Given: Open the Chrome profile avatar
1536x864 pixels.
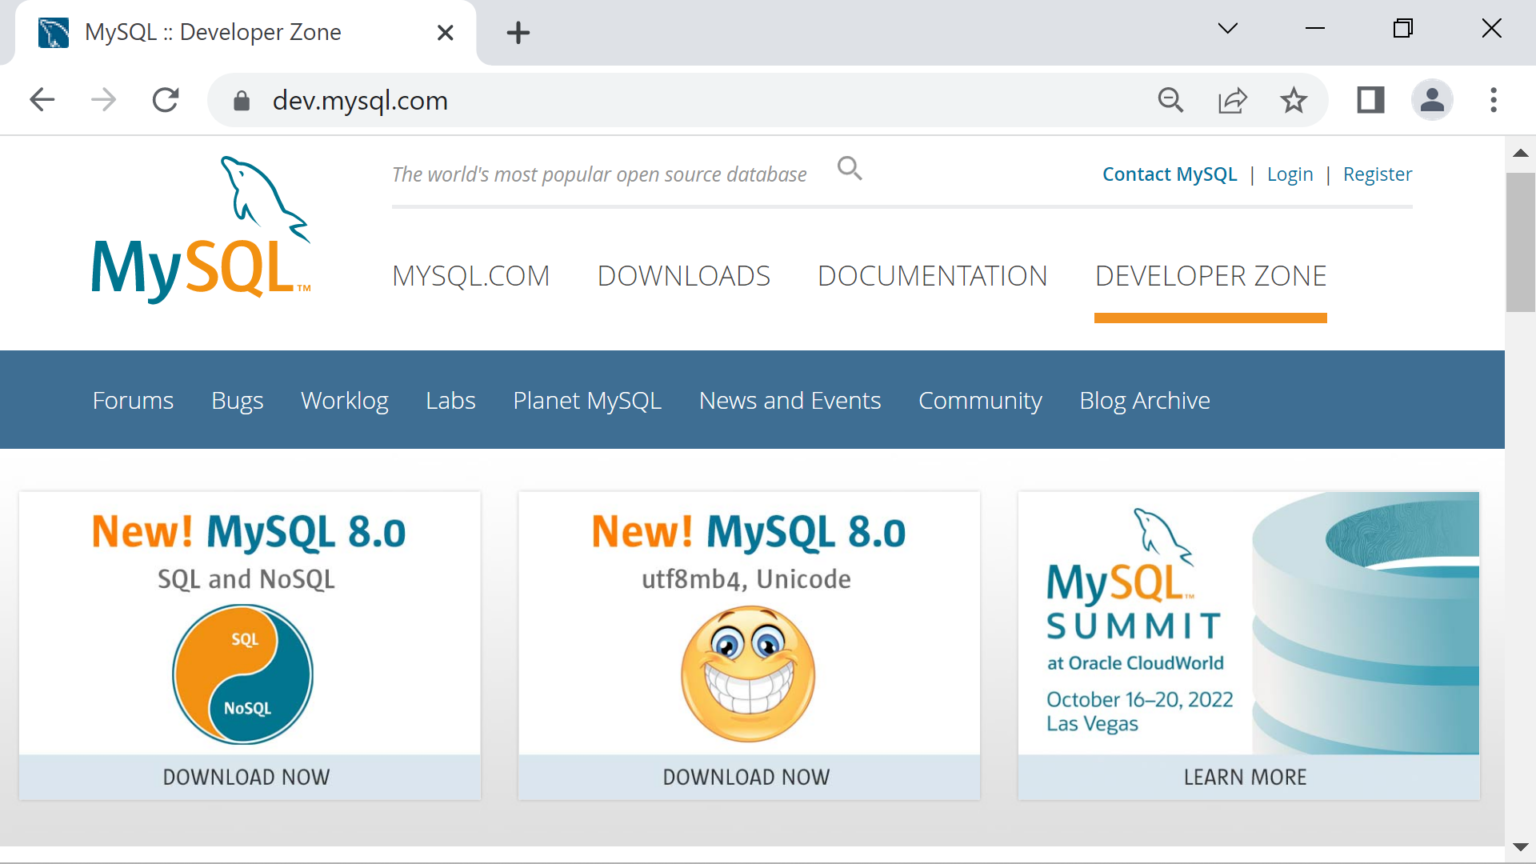Looking at the screenshot, I should point(1432,100).
